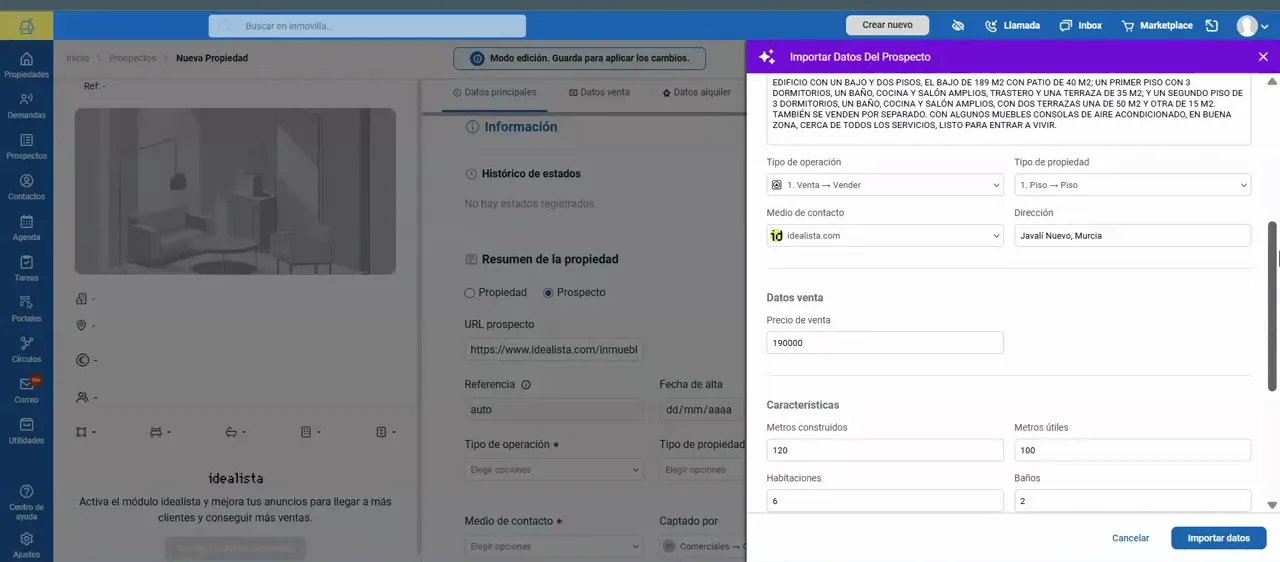The width and height of the screenshot is (1280, 562).
Task: Open Tipo de propiedad dropdown in main form
Action: 703,470
